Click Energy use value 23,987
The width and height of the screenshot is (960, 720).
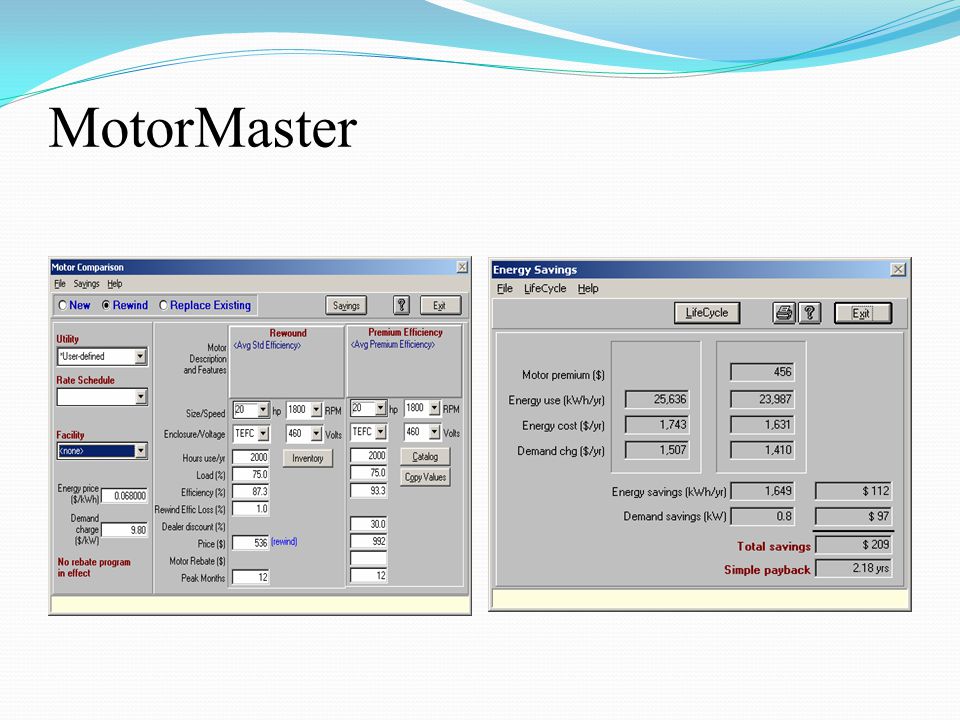[x=762, y=399]
